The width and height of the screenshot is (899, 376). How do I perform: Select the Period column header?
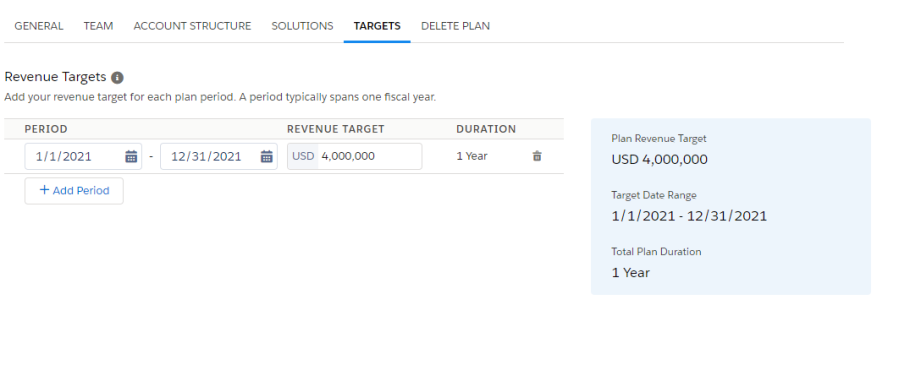[x=46, y=129]
